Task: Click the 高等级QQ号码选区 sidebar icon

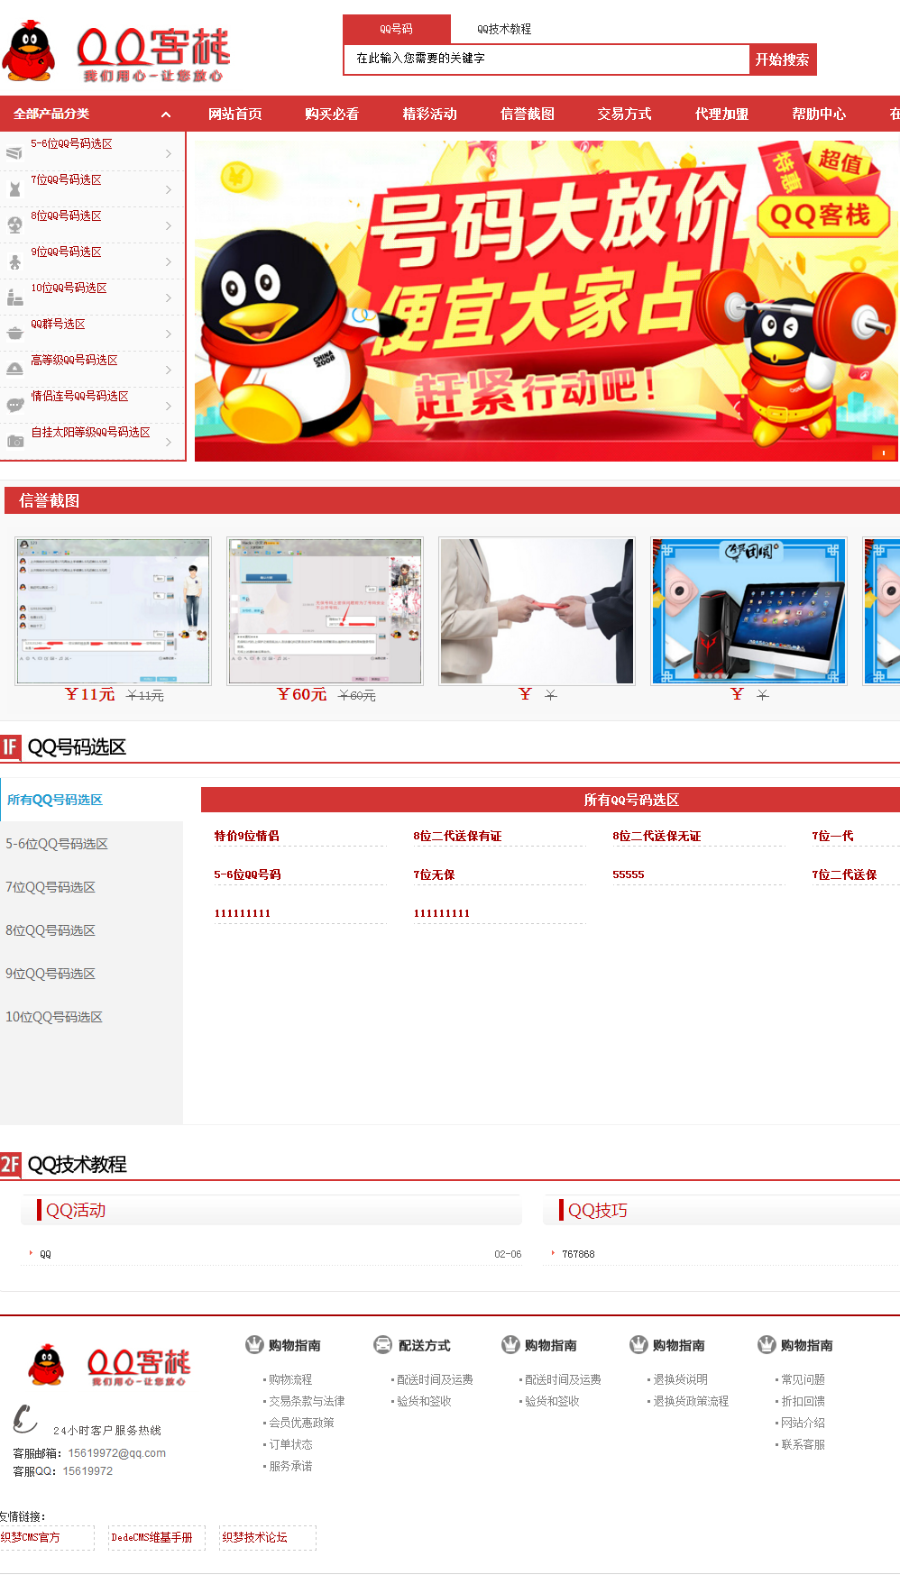Action: point(14,369)
